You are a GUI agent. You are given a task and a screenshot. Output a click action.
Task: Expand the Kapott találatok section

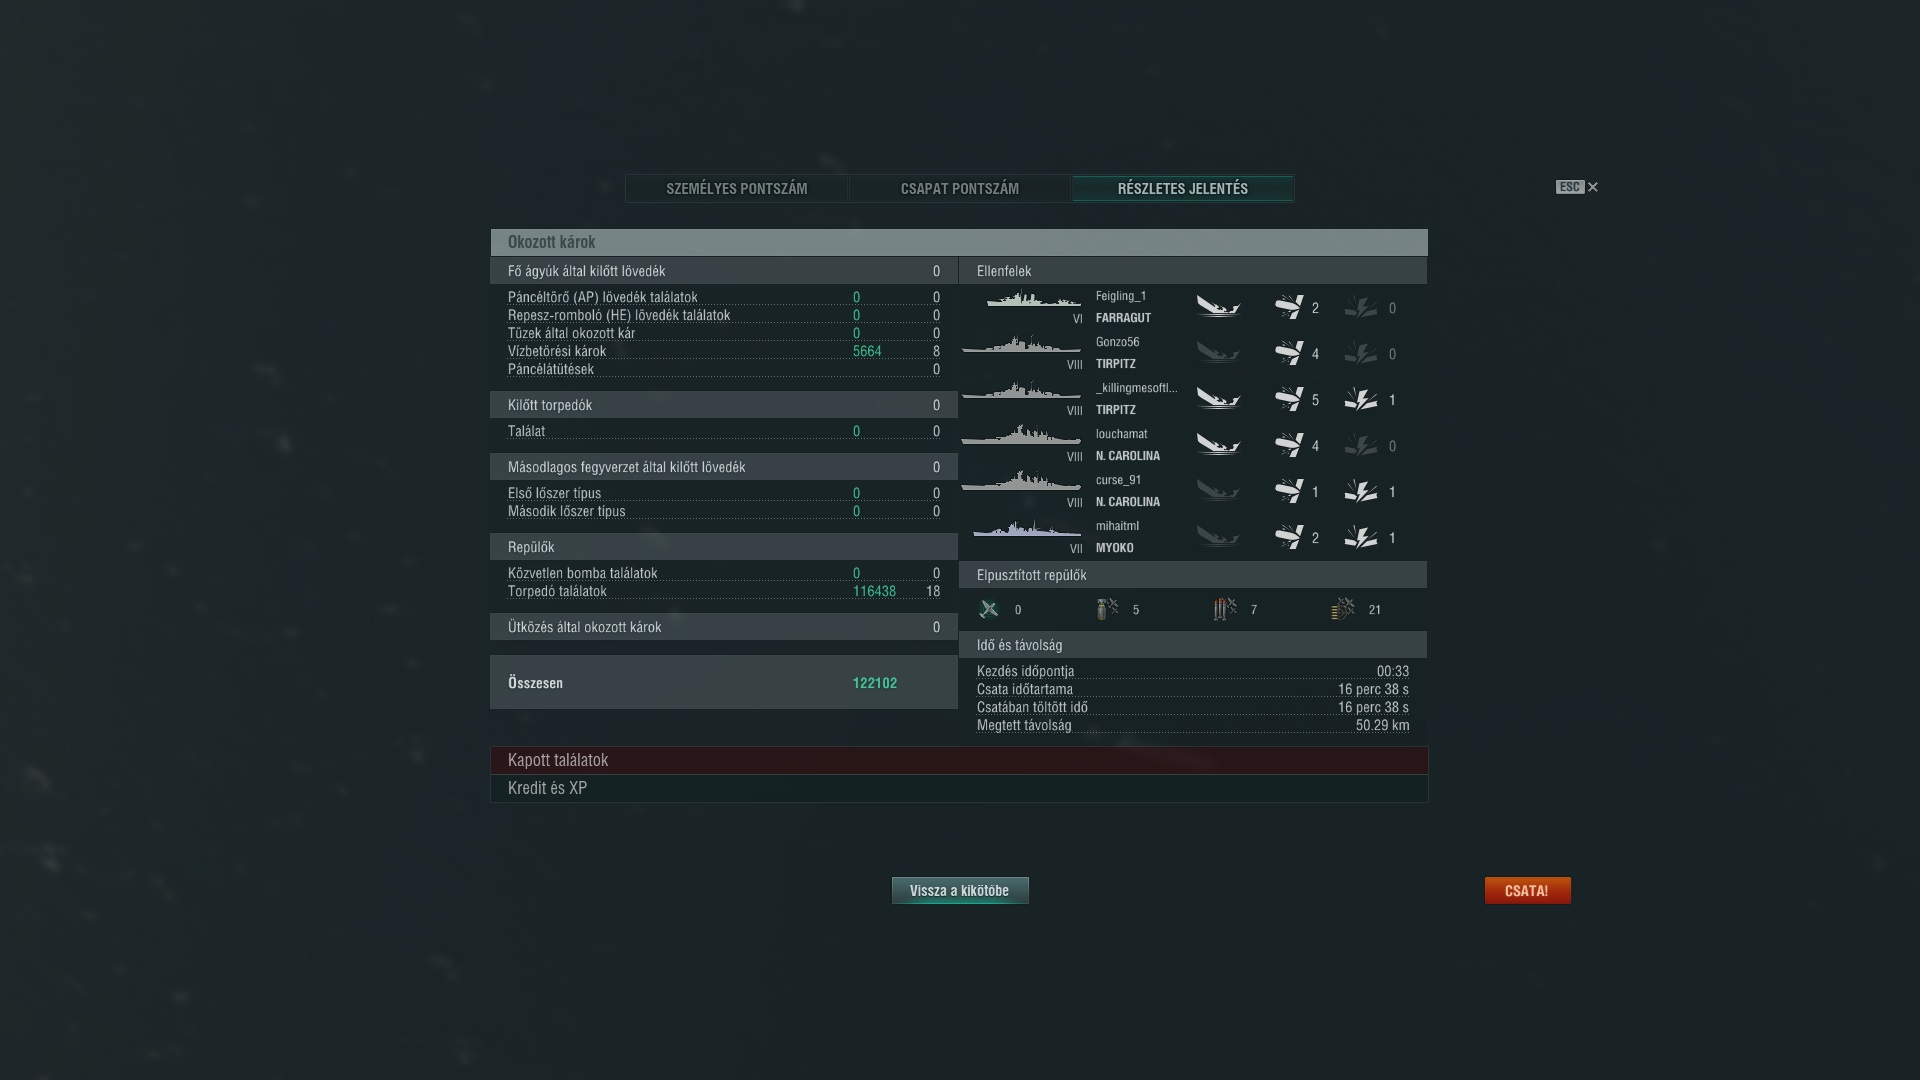tap(959, 760)
